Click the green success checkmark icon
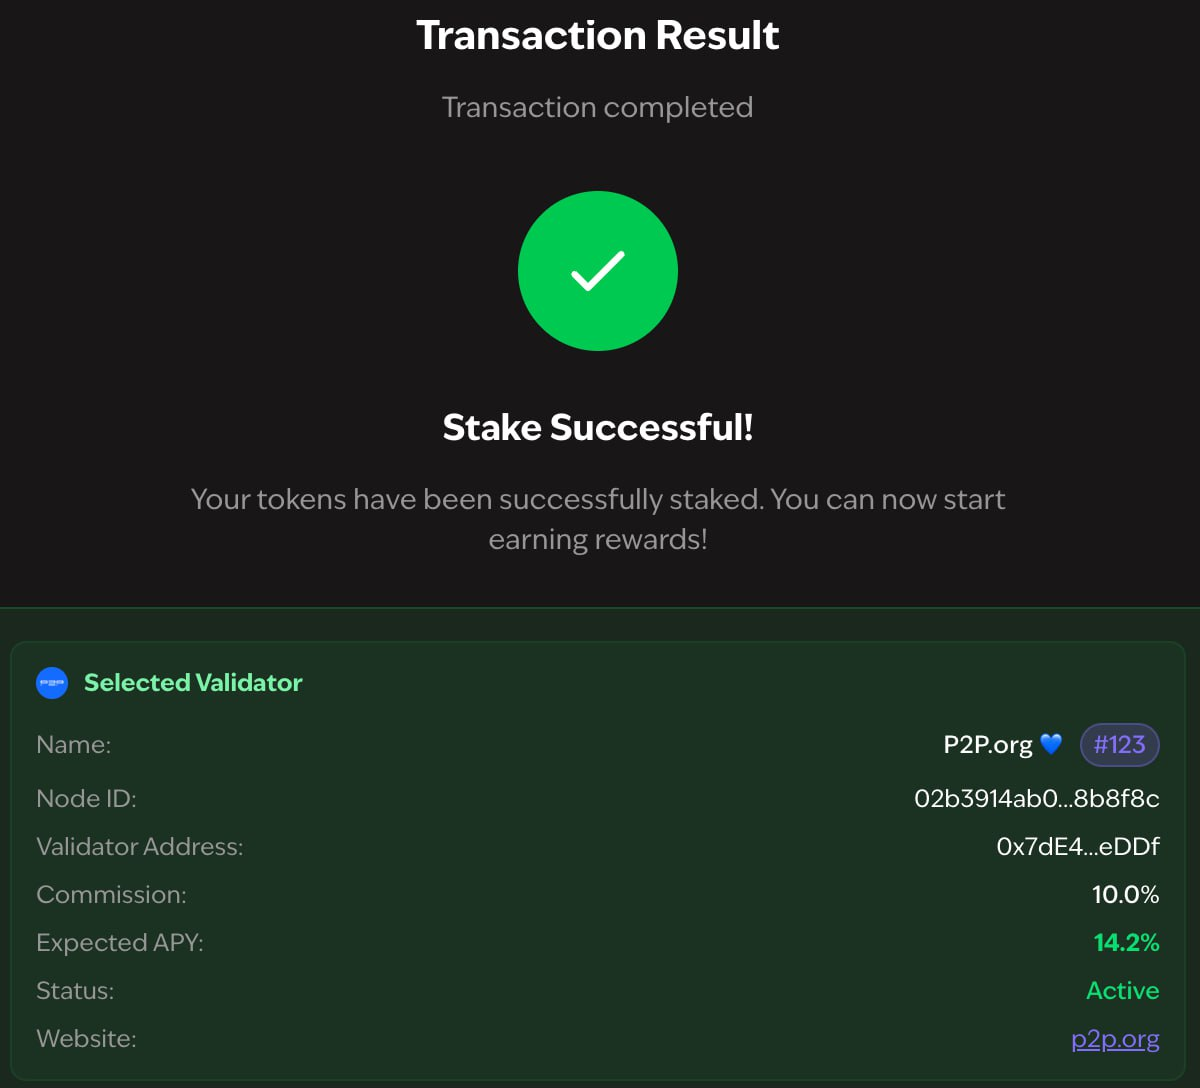Screen dimensions: 1200x1088 598,271
